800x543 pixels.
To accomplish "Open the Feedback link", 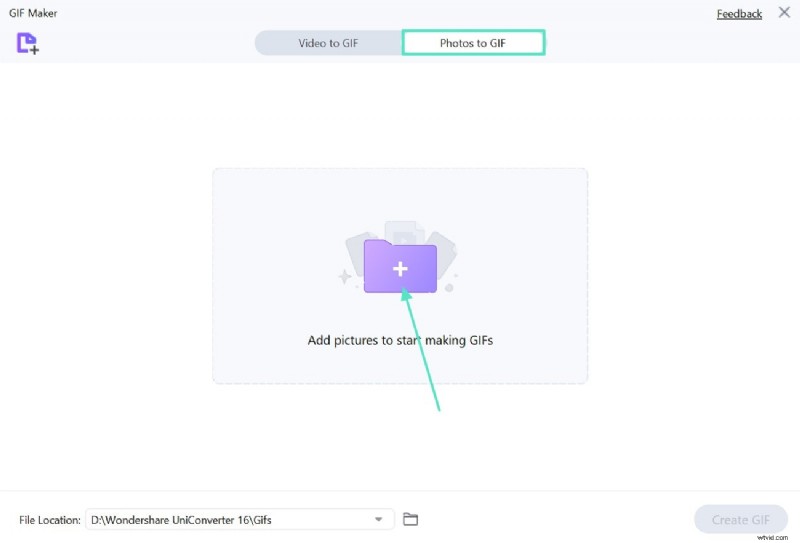I will pyautogui.click(x=739, y=14).
